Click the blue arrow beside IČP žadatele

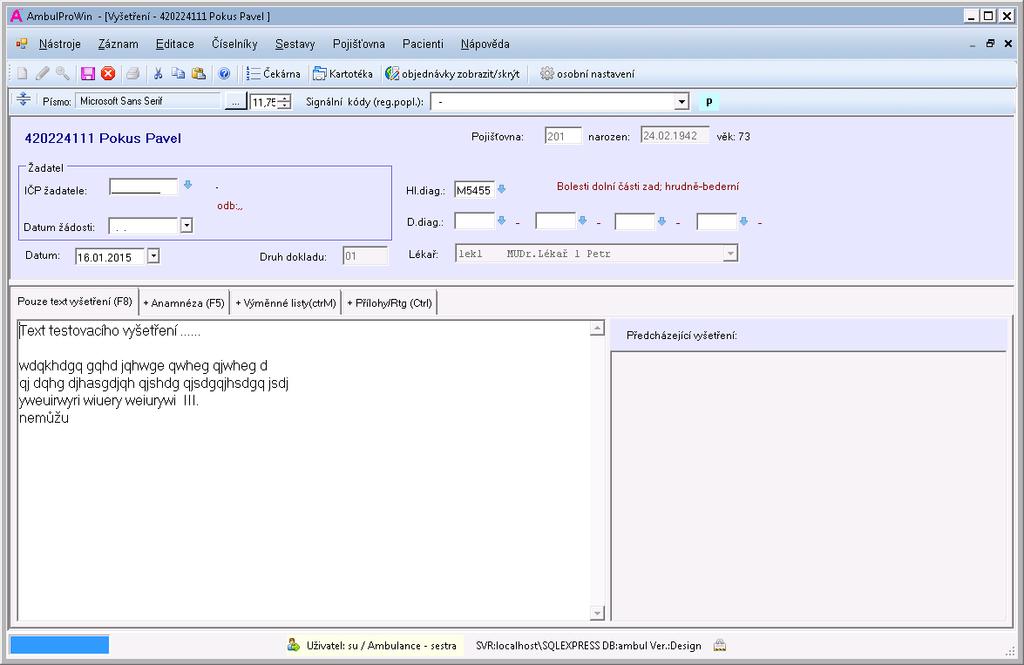(x=188, y=185)
